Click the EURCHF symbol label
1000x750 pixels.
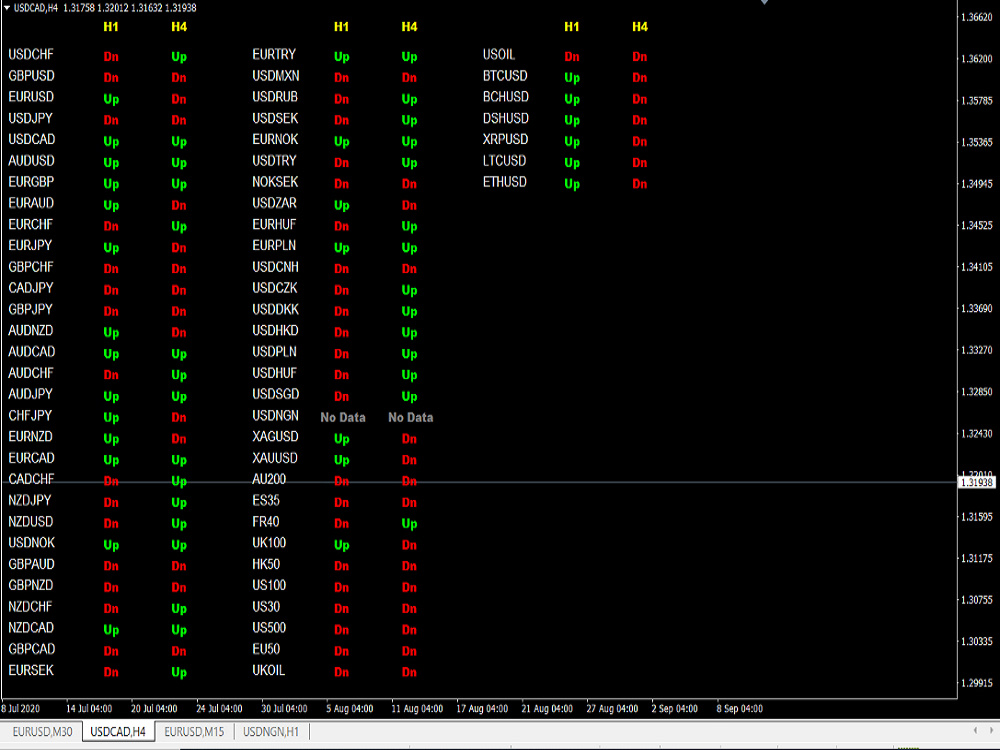tap(30, 224)
